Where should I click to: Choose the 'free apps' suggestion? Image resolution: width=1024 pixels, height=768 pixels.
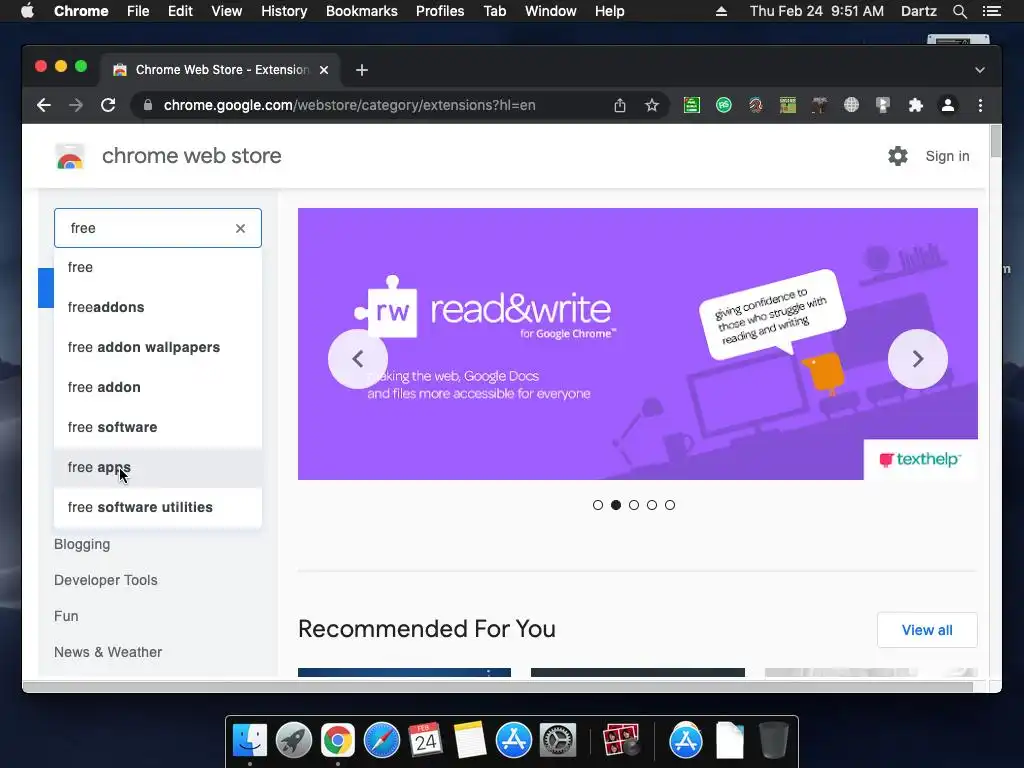[x=158, y=468]
